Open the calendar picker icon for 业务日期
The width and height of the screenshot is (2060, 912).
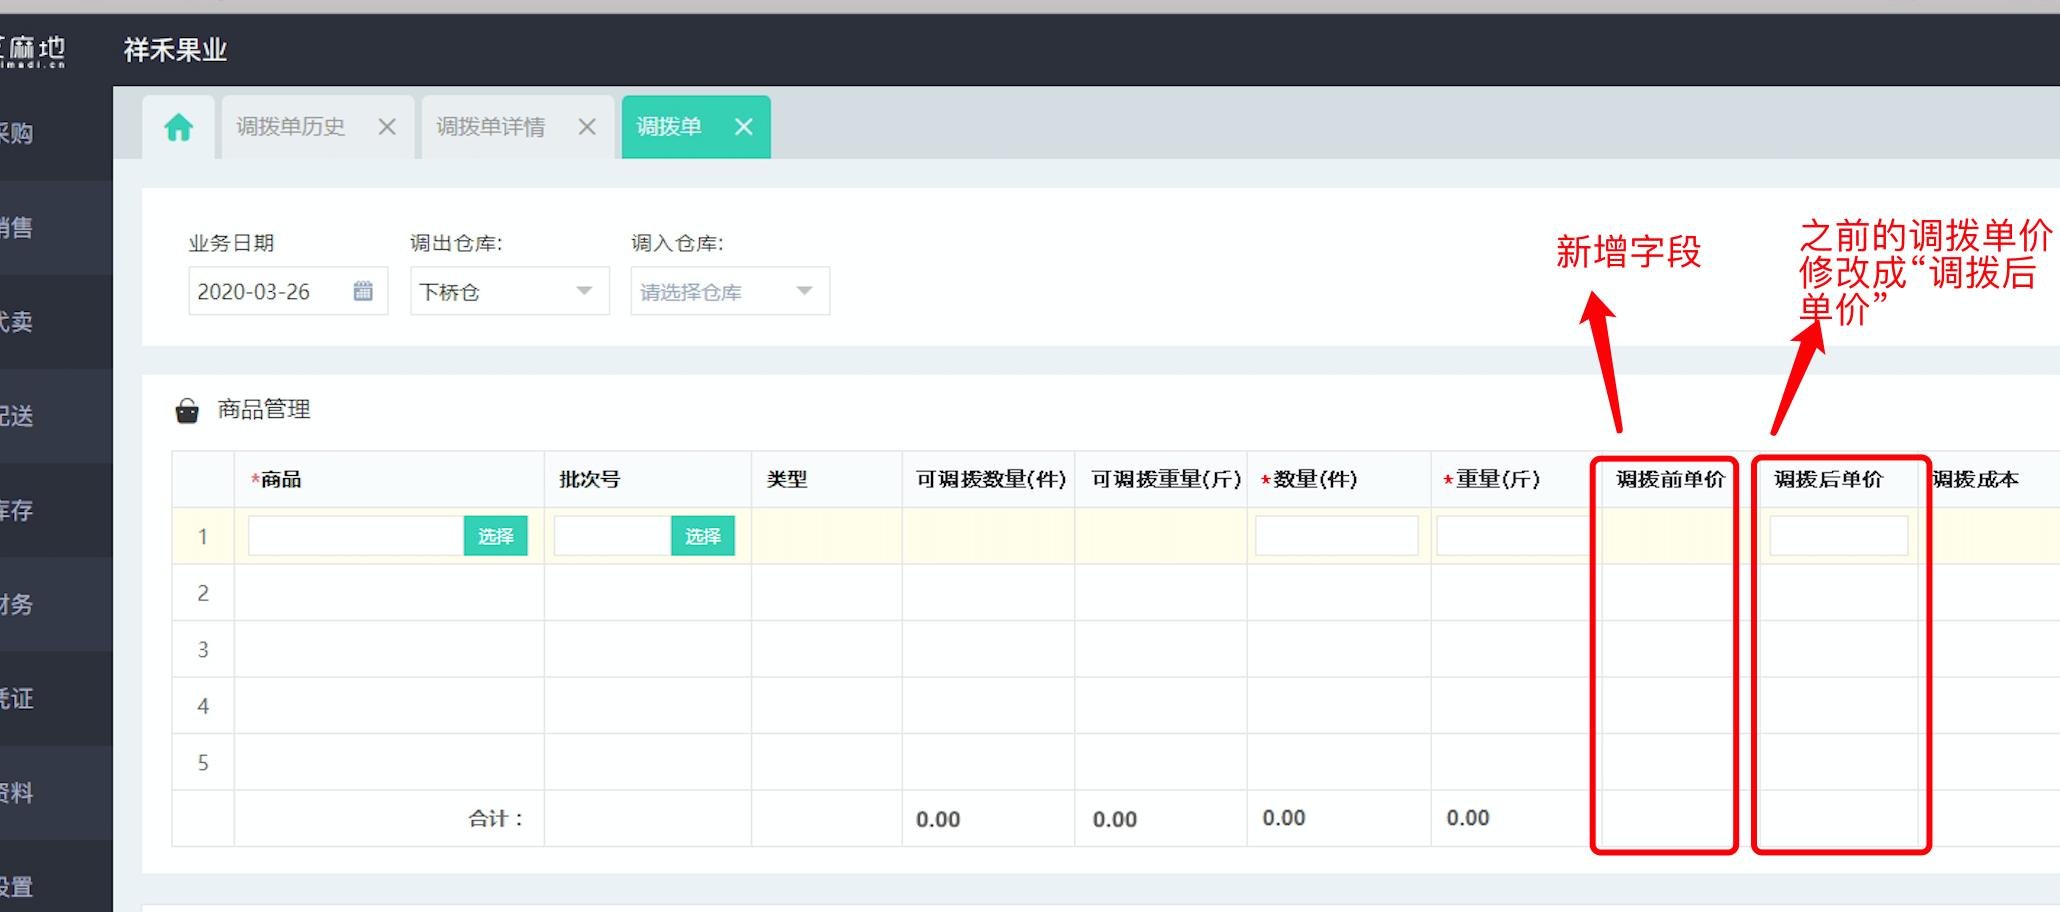363,291
